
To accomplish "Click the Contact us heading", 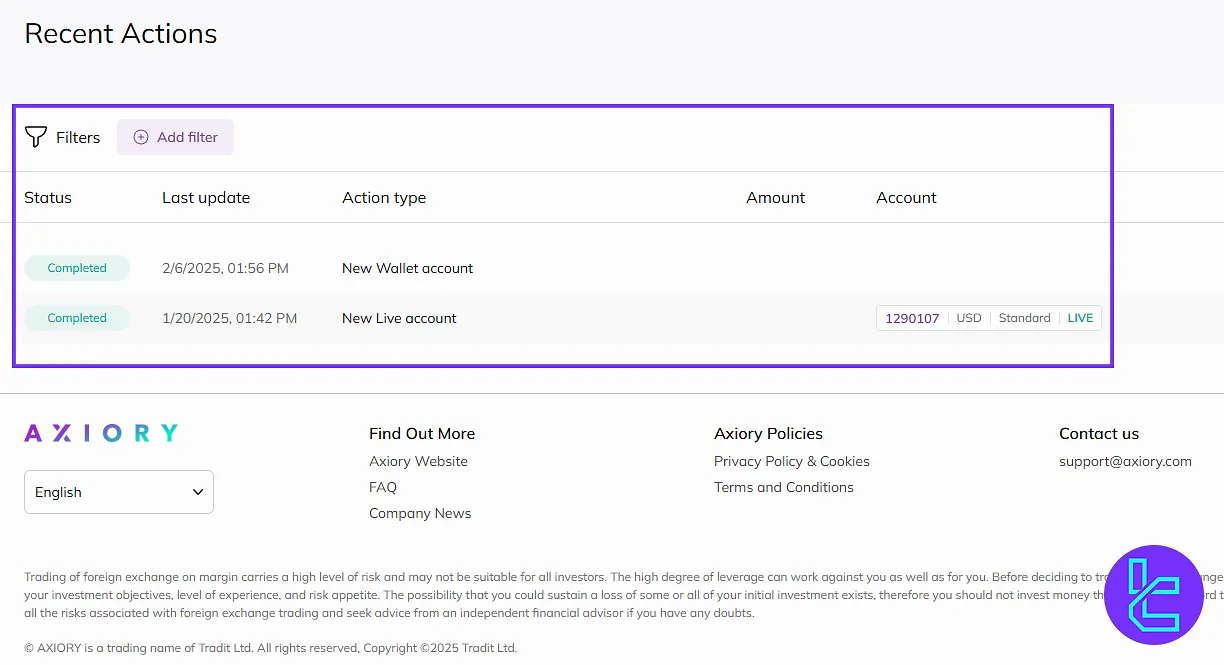I will [1099, 433].
